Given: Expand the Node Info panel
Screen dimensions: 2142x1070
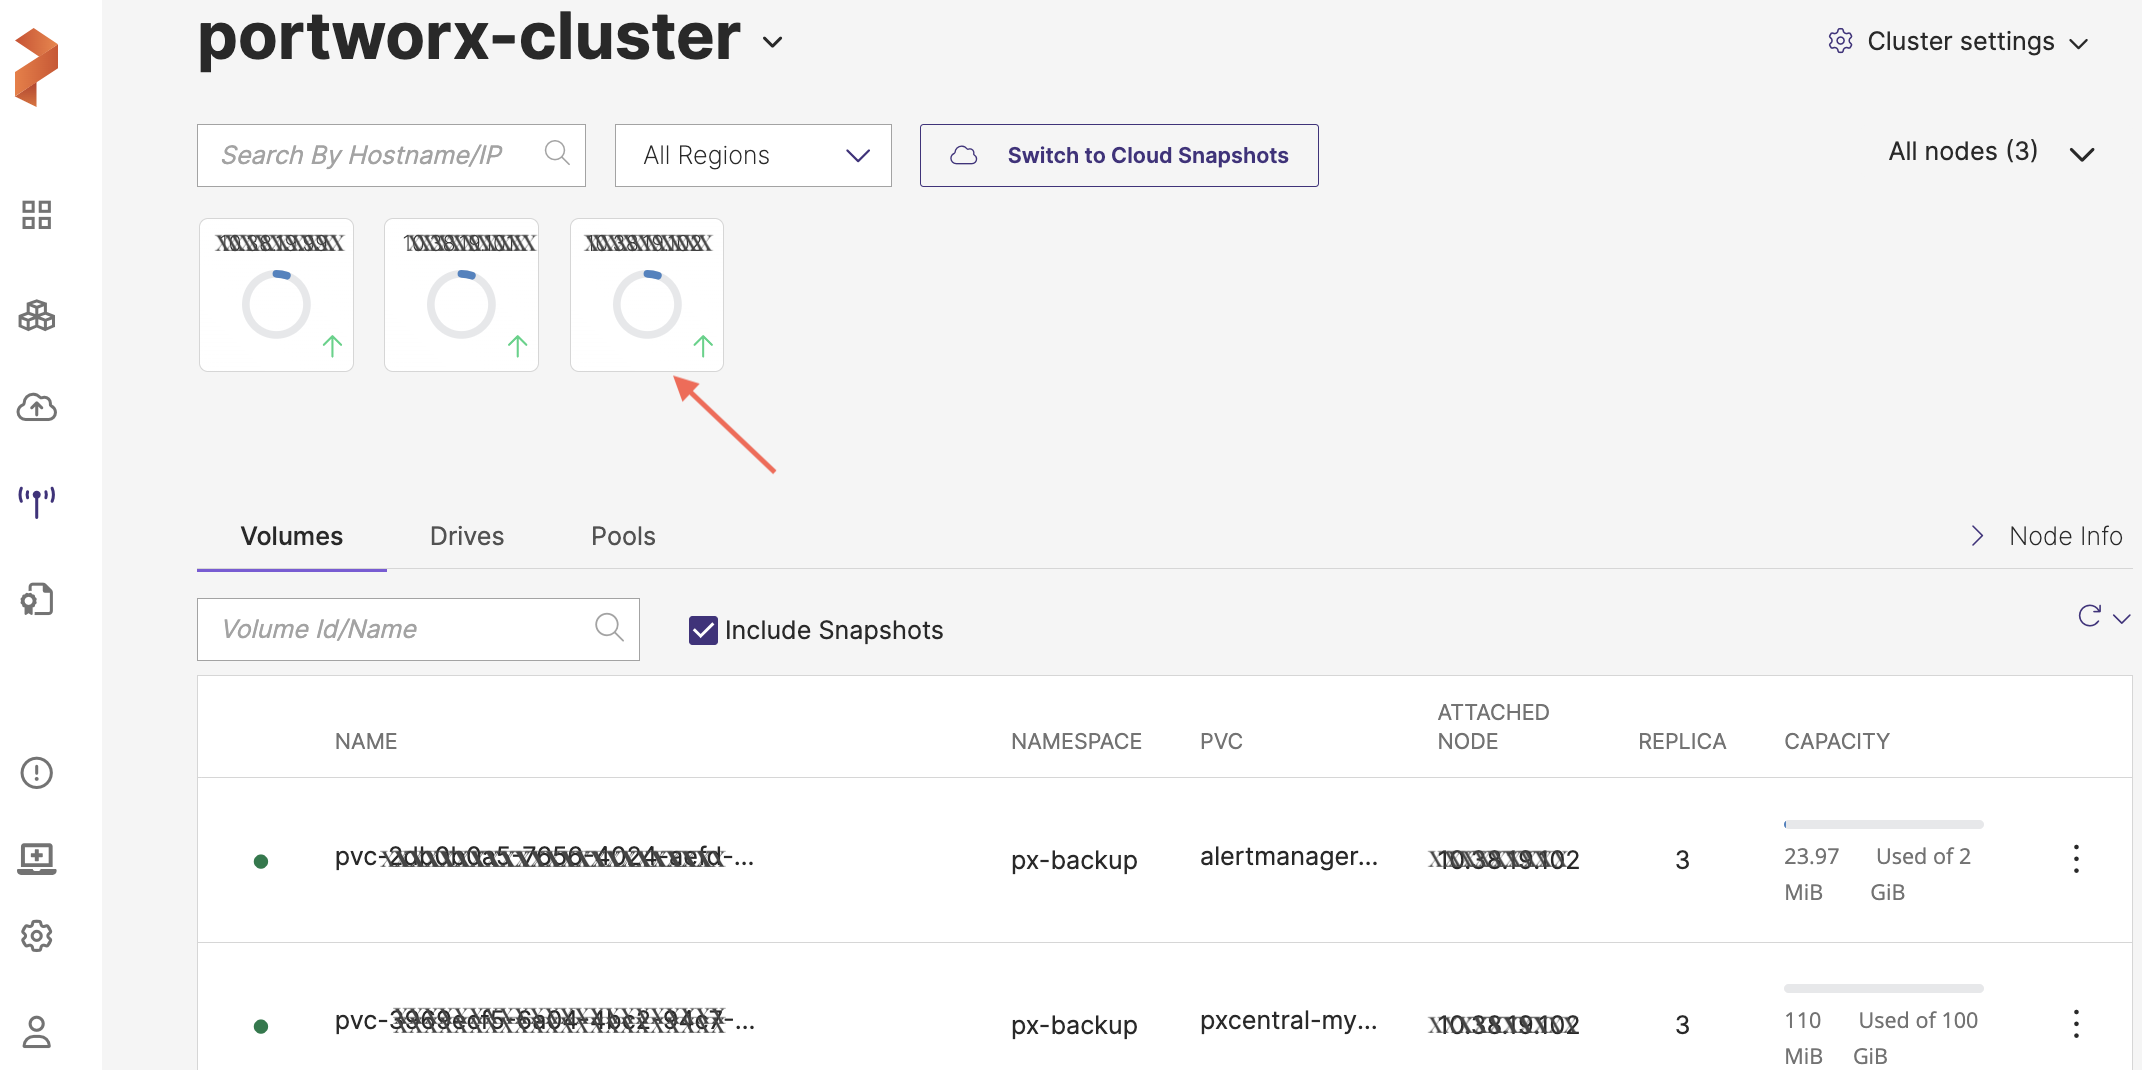Looking at the screenshot, I should pos(2047,536).
